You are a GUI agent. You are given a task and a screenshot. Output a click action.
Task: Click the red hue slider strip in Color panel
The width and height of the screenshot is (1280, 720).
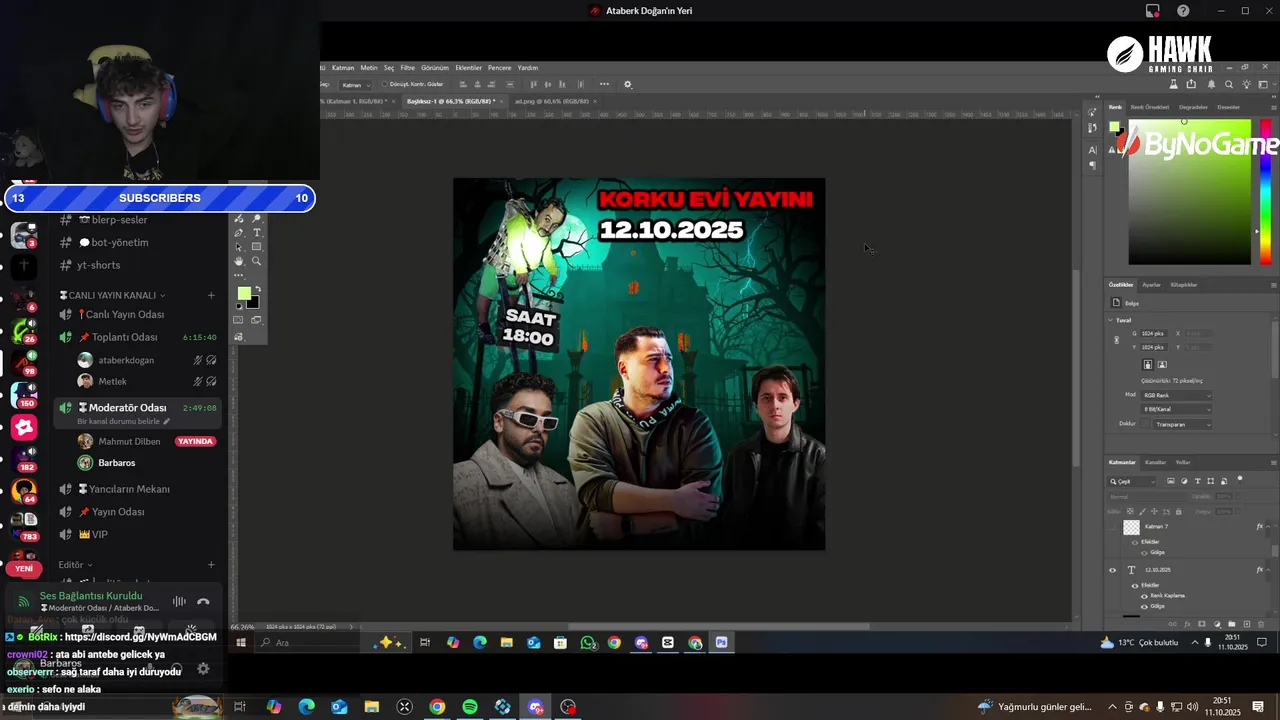coord(1266,192)
